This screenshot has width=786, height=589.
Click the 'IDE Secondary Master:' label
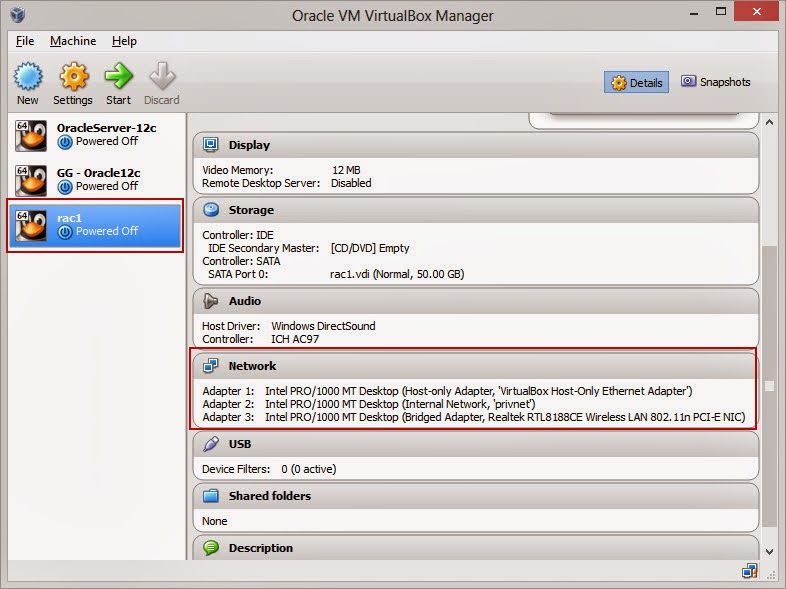tap(264, 248)
